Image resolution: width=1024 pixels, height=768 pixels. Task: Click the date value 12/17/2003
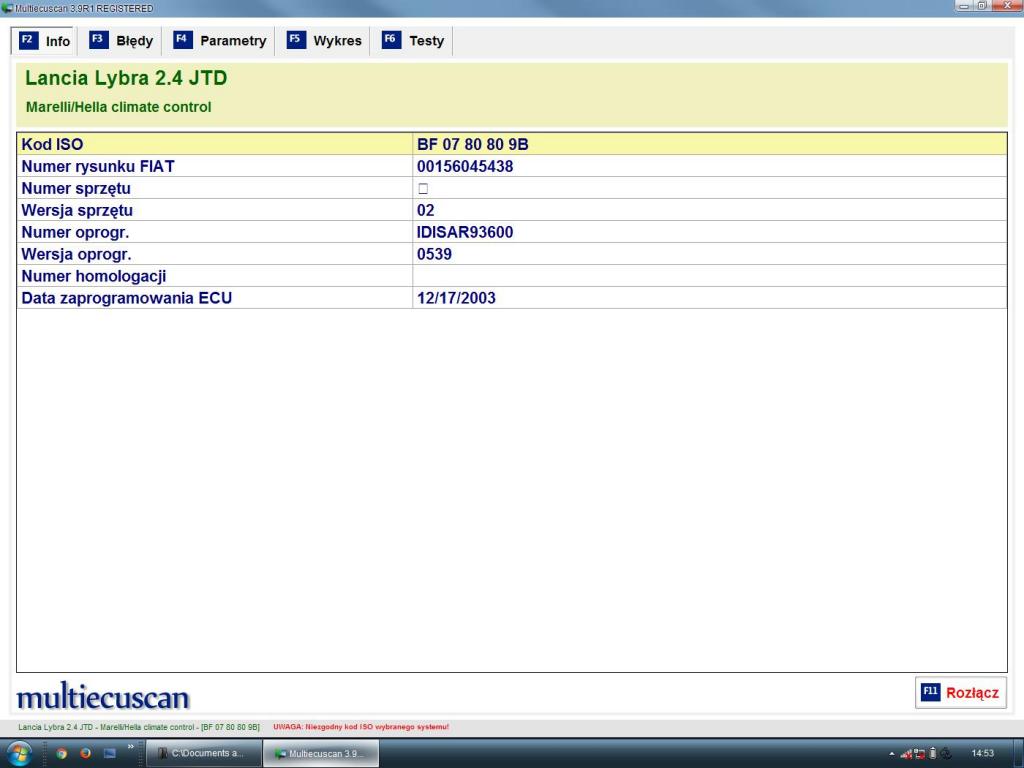click(x=456, y=298)
